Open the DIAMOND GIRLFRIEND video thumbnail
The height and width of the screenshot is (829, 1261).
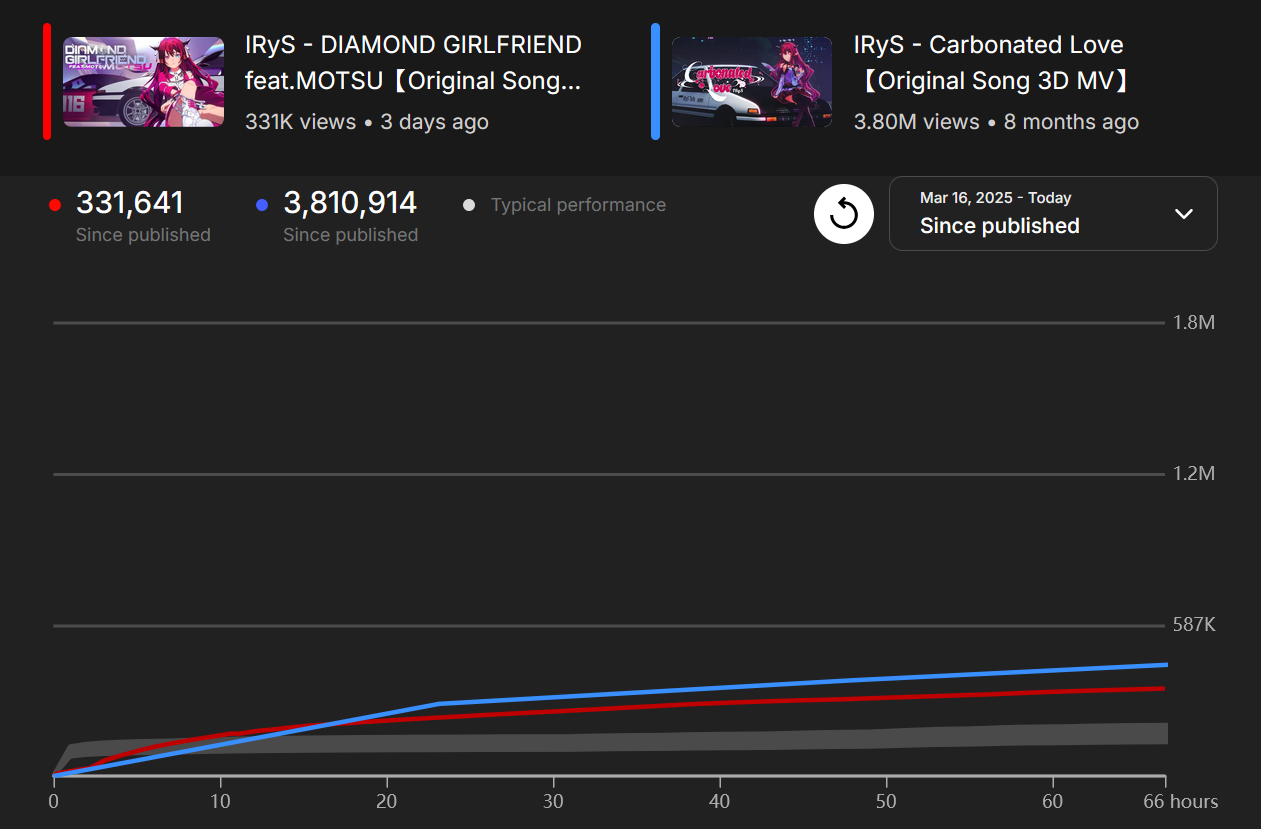tap(144, 82)
